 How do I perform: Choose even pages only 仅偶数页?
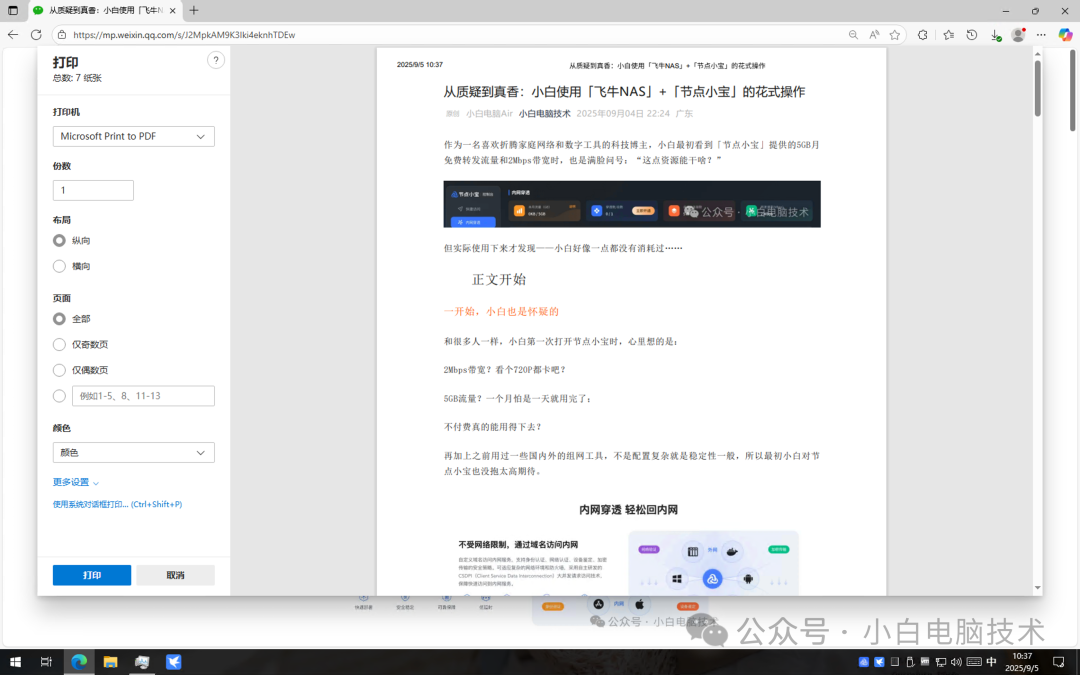point(59,370)
